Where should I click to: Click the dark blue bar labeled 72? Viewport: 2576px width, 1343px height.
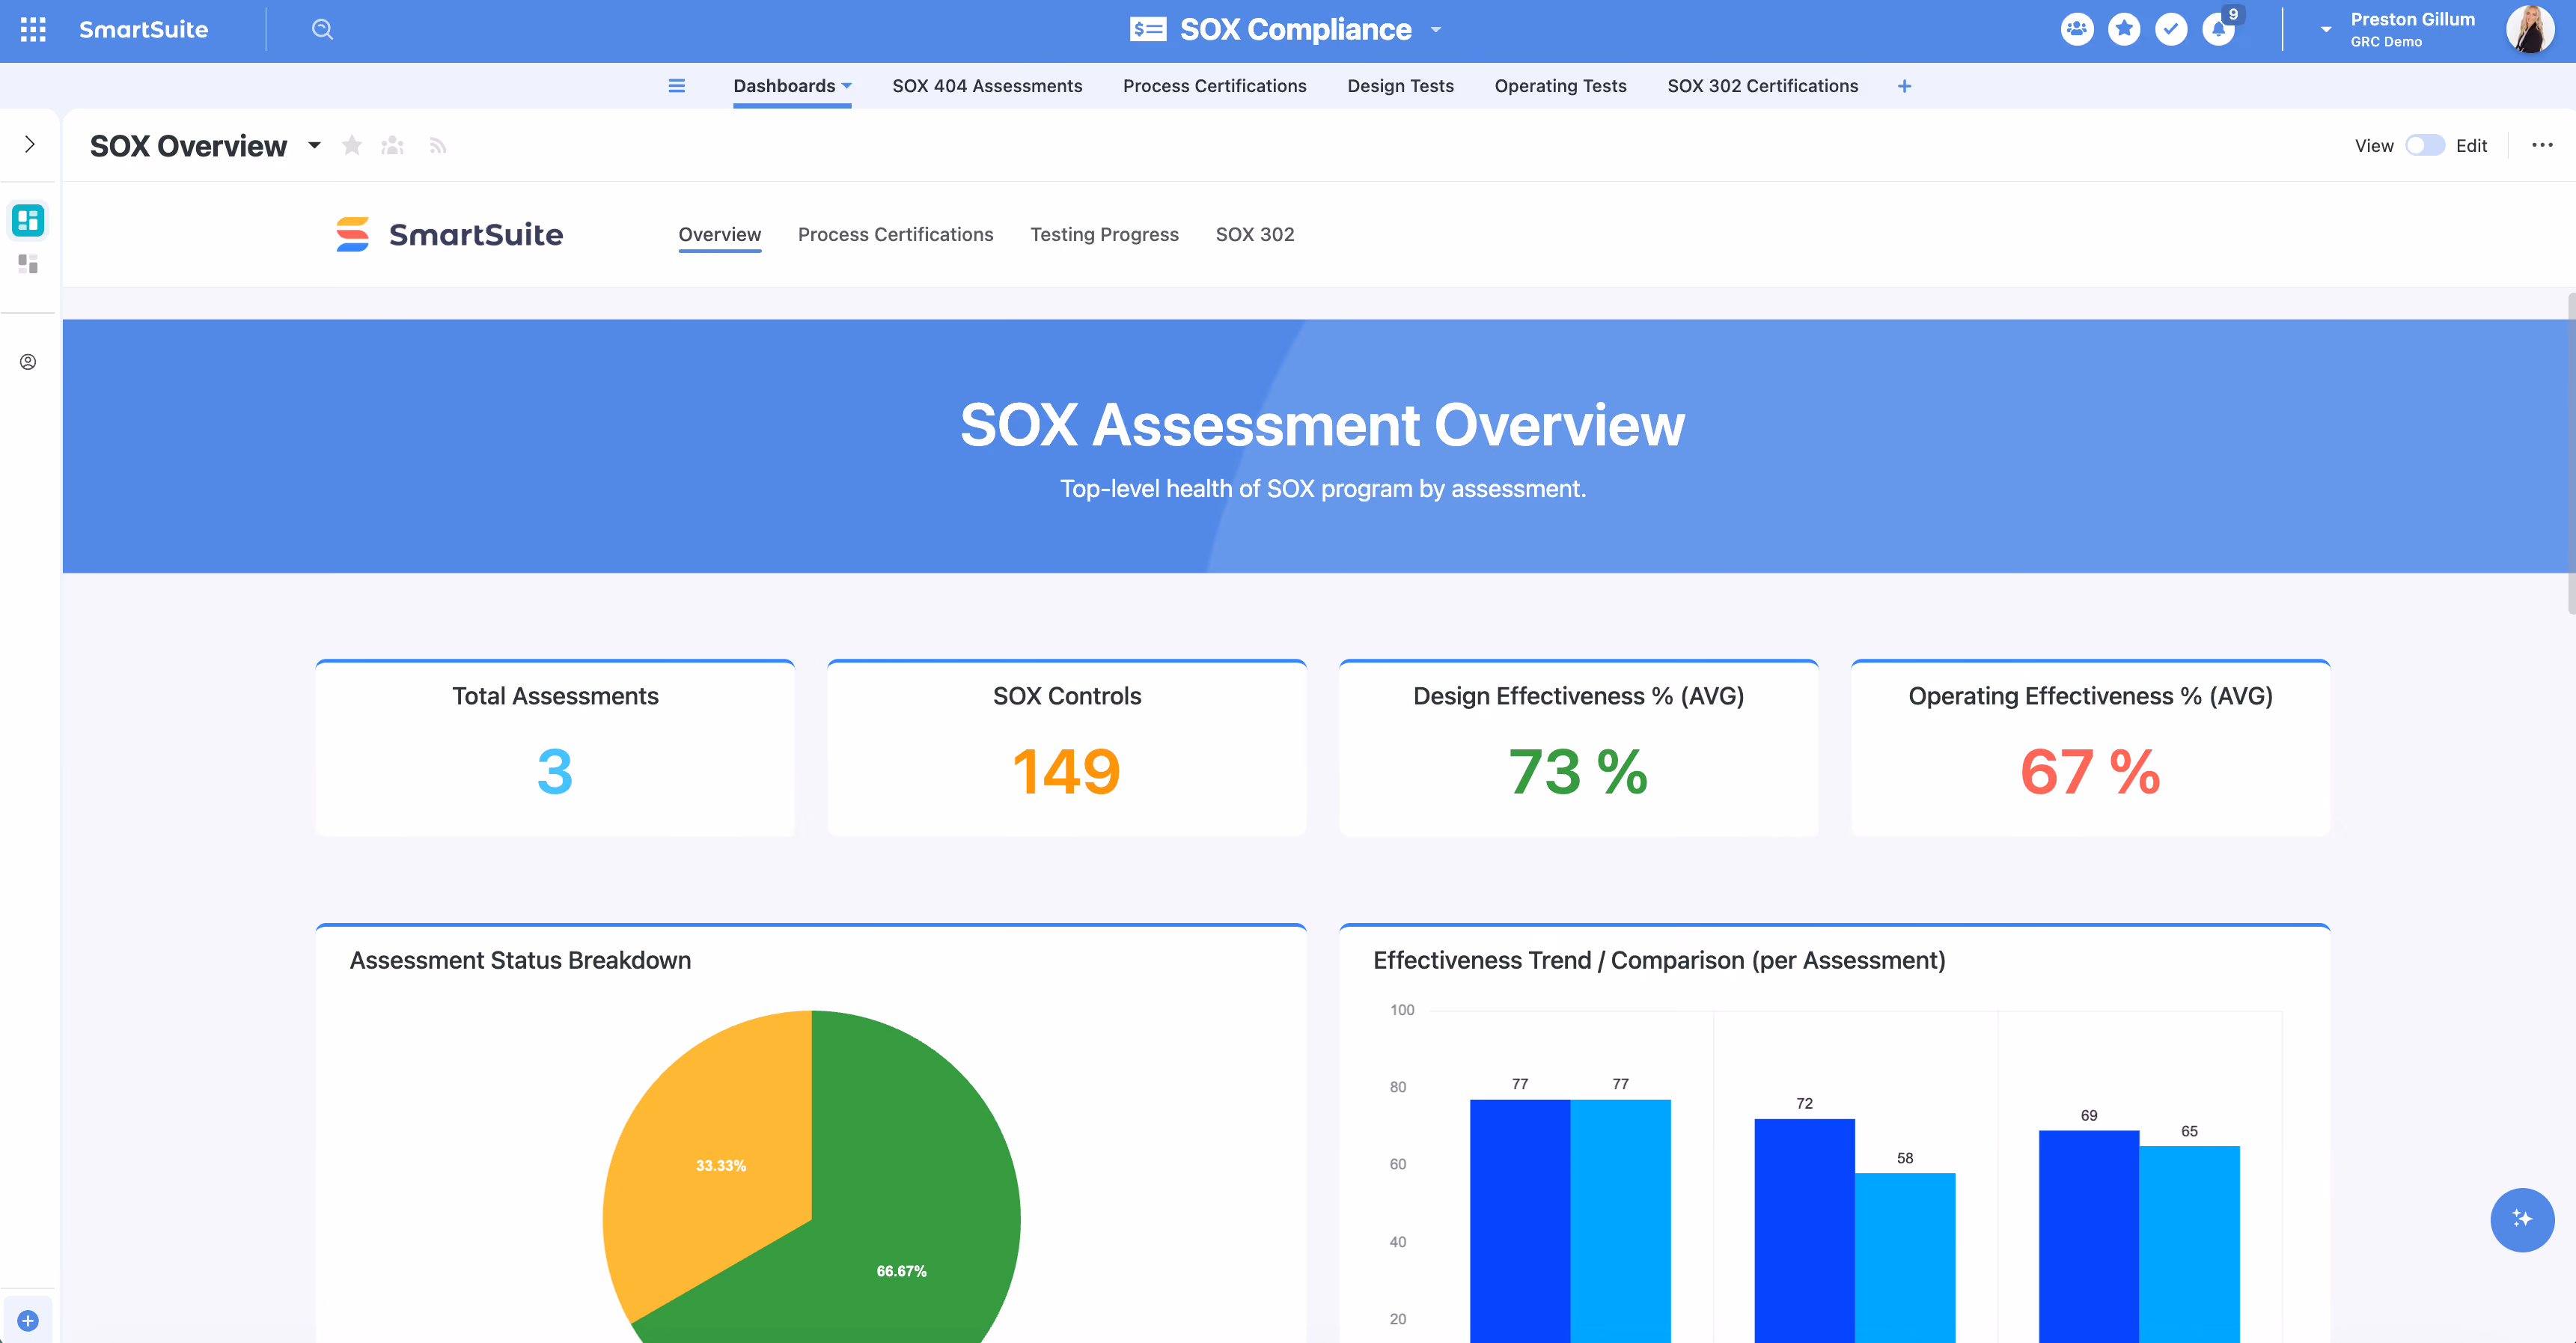[1804, 1230]
